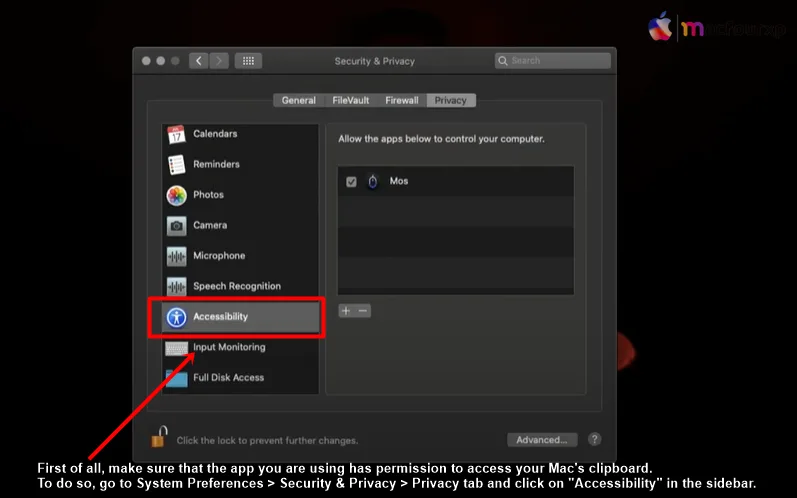Image resolution: width=797 pixels, height=498 pixels.
Task: Click the Microphone waveform icon
Action: 176,256
